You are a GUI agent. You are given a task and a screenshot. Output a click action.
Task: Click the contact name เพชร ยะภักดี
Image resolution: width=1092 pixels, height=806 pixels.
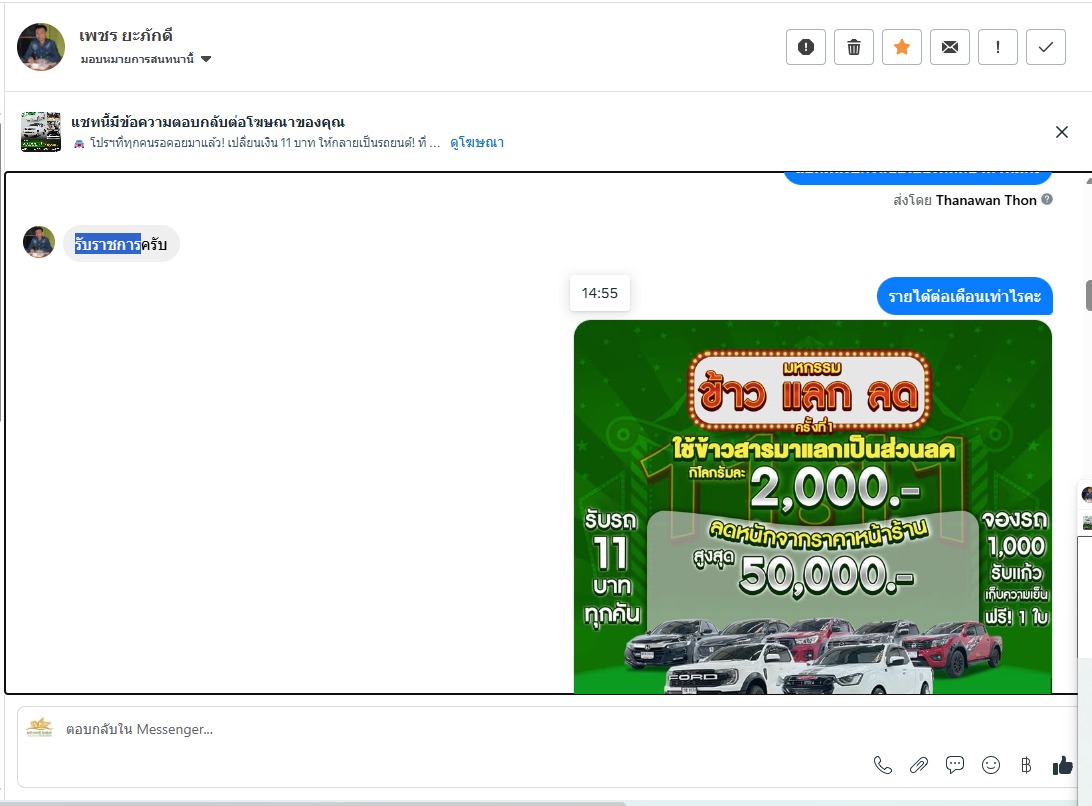(125, 36)
